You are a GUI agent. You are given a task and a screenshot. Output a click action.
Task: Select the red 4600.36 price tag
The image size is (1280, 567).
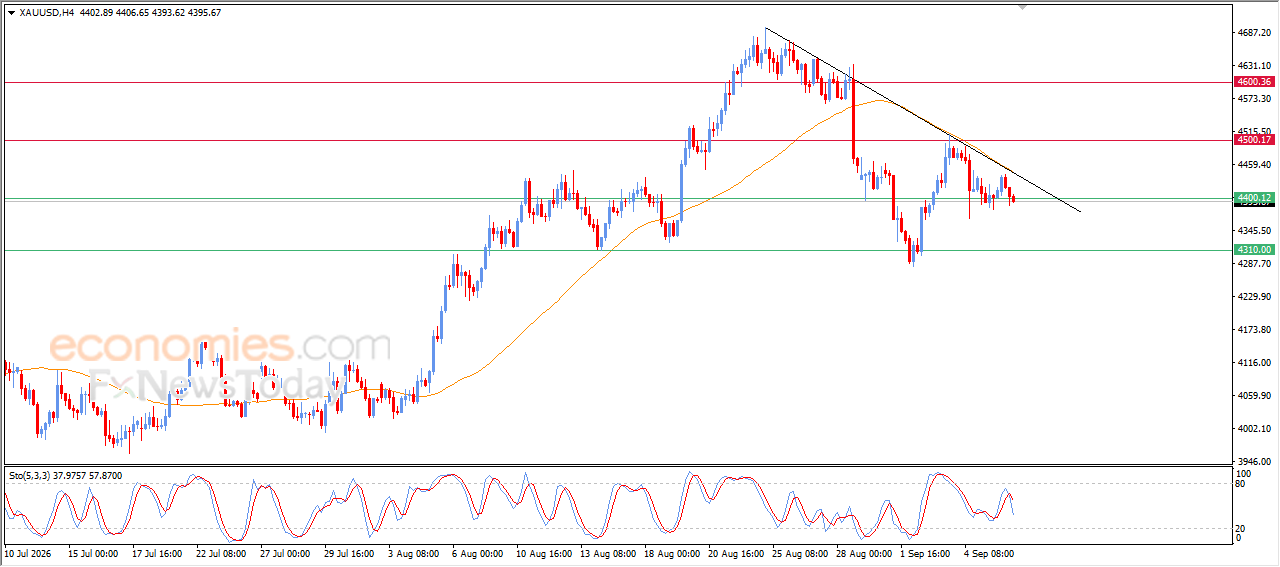tap(1253, 82)
